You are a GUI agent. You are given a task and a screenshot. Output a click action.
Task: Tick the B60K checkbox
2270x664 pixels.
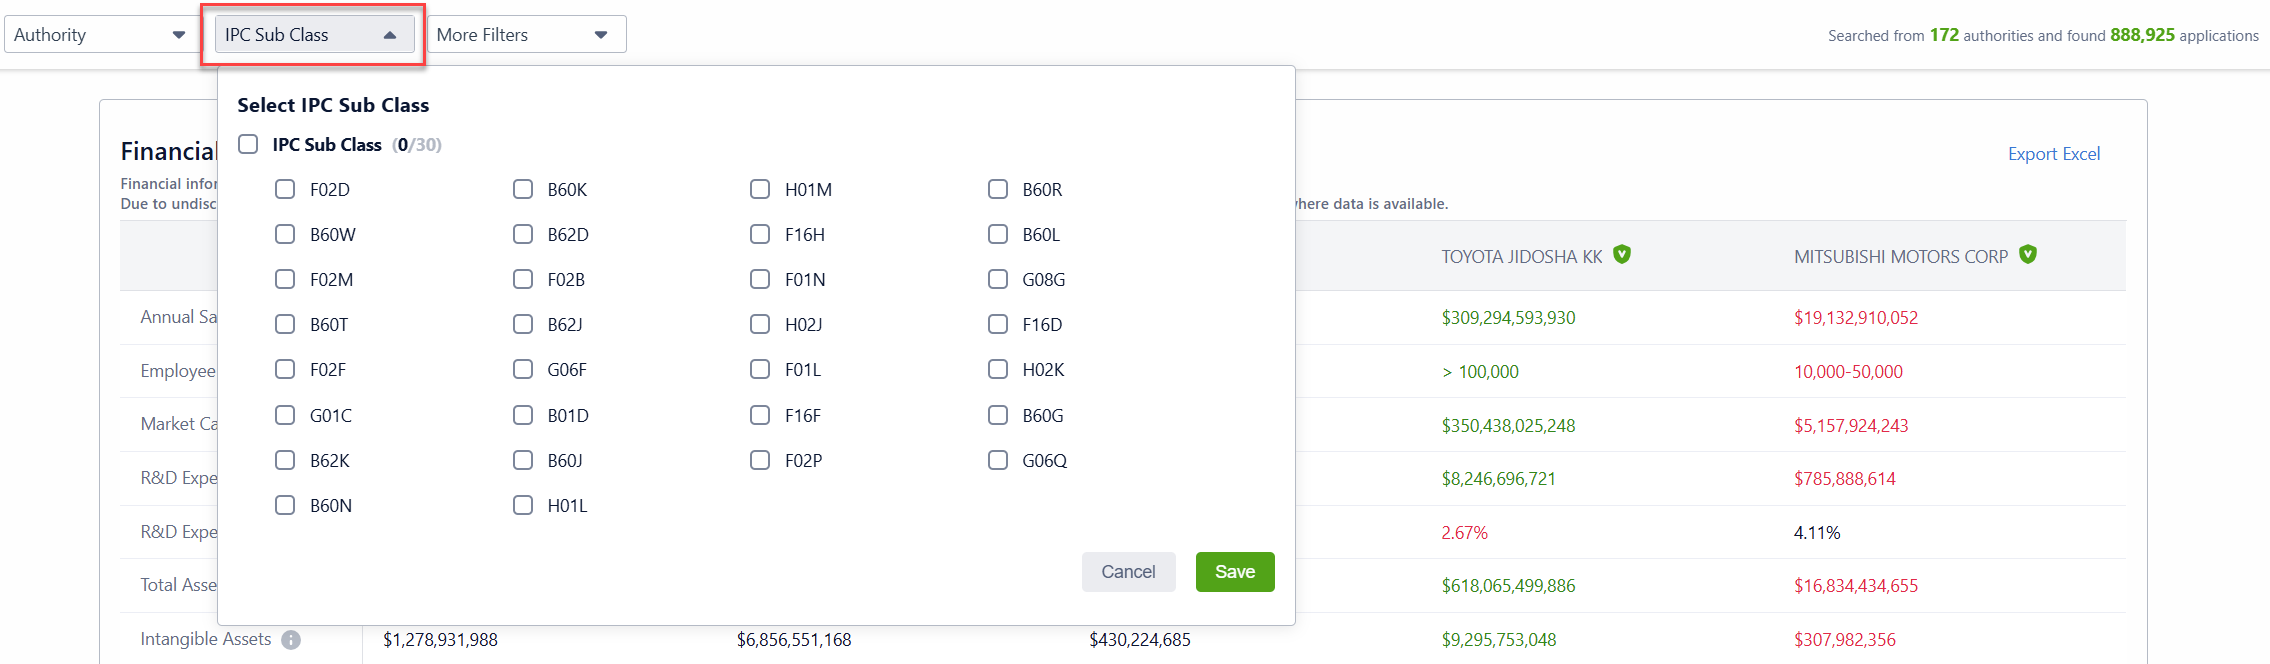523,189
